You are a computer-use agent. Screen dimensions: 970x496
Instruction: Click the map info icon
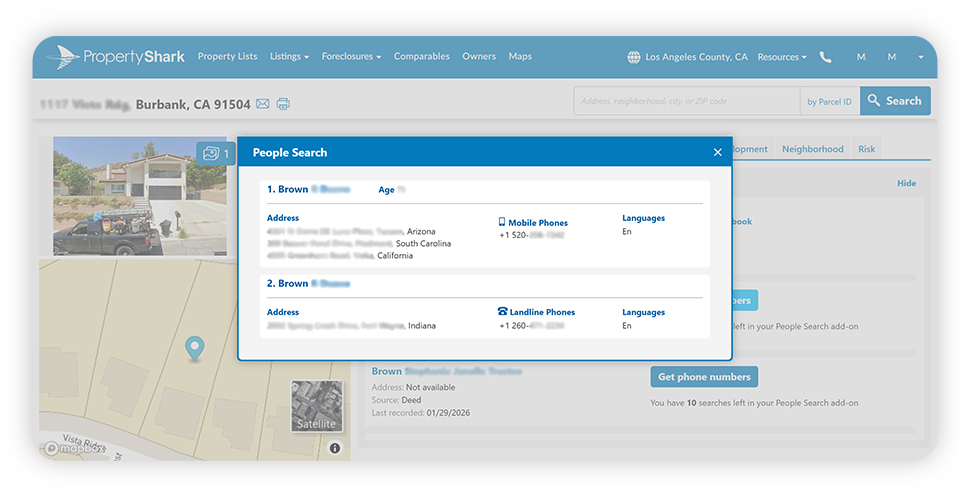click(335, 448)
